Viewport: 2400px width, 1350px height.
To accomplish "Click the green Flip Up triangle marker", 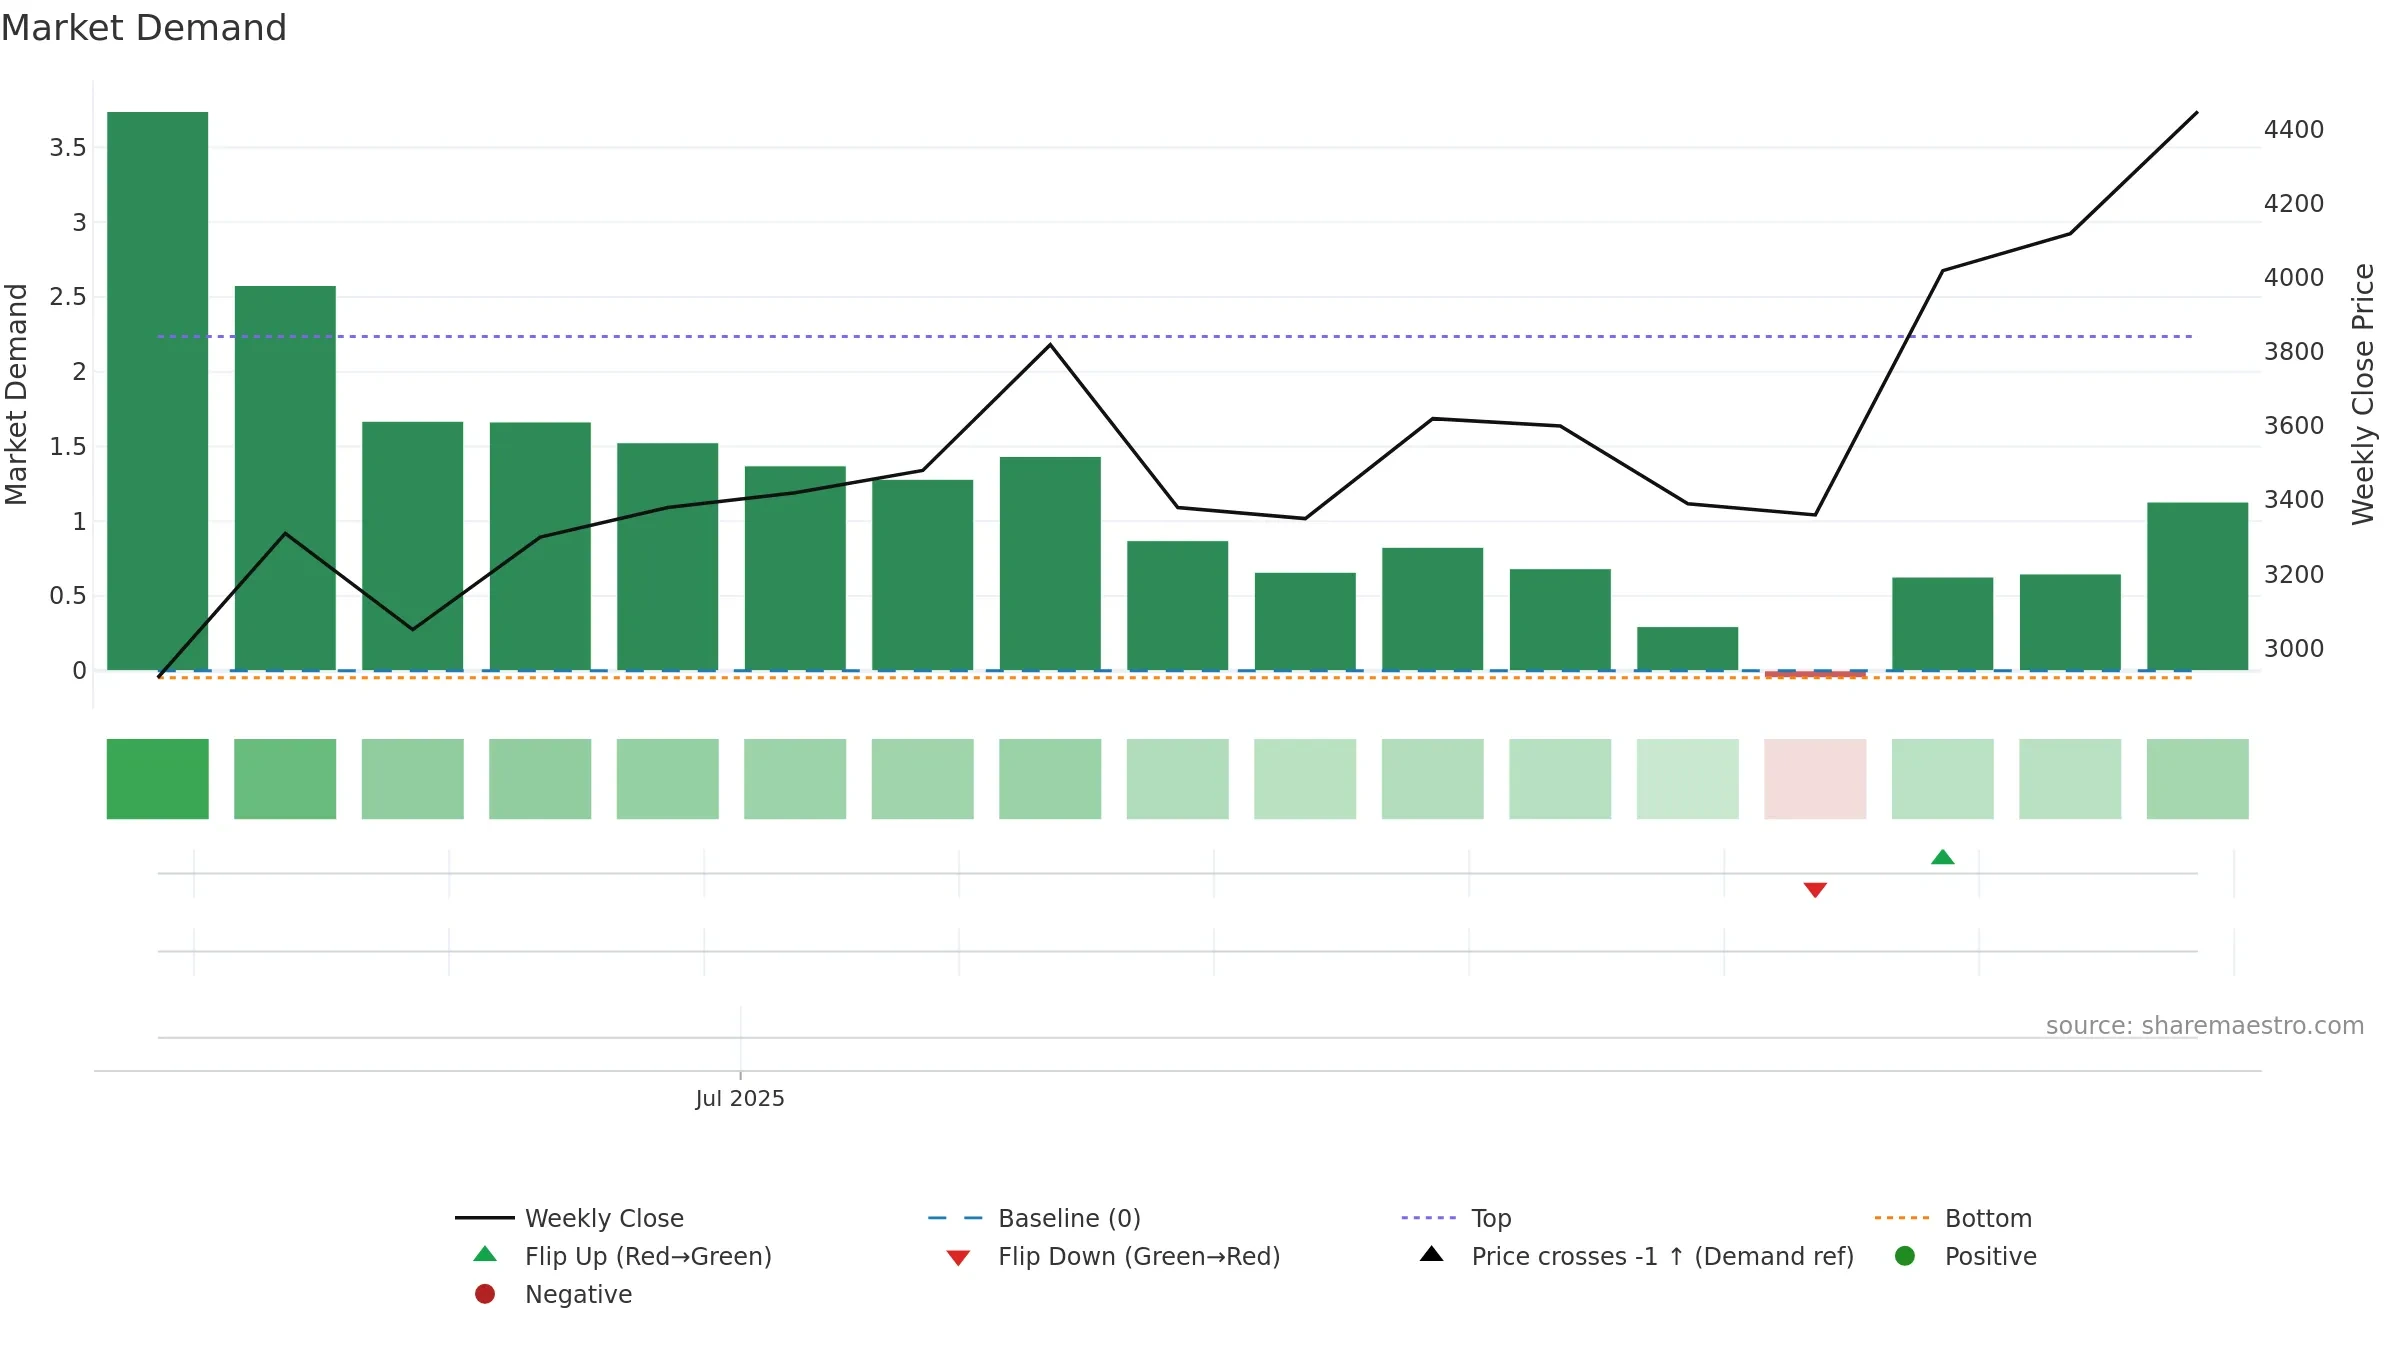I will [x=1942, y=857].
